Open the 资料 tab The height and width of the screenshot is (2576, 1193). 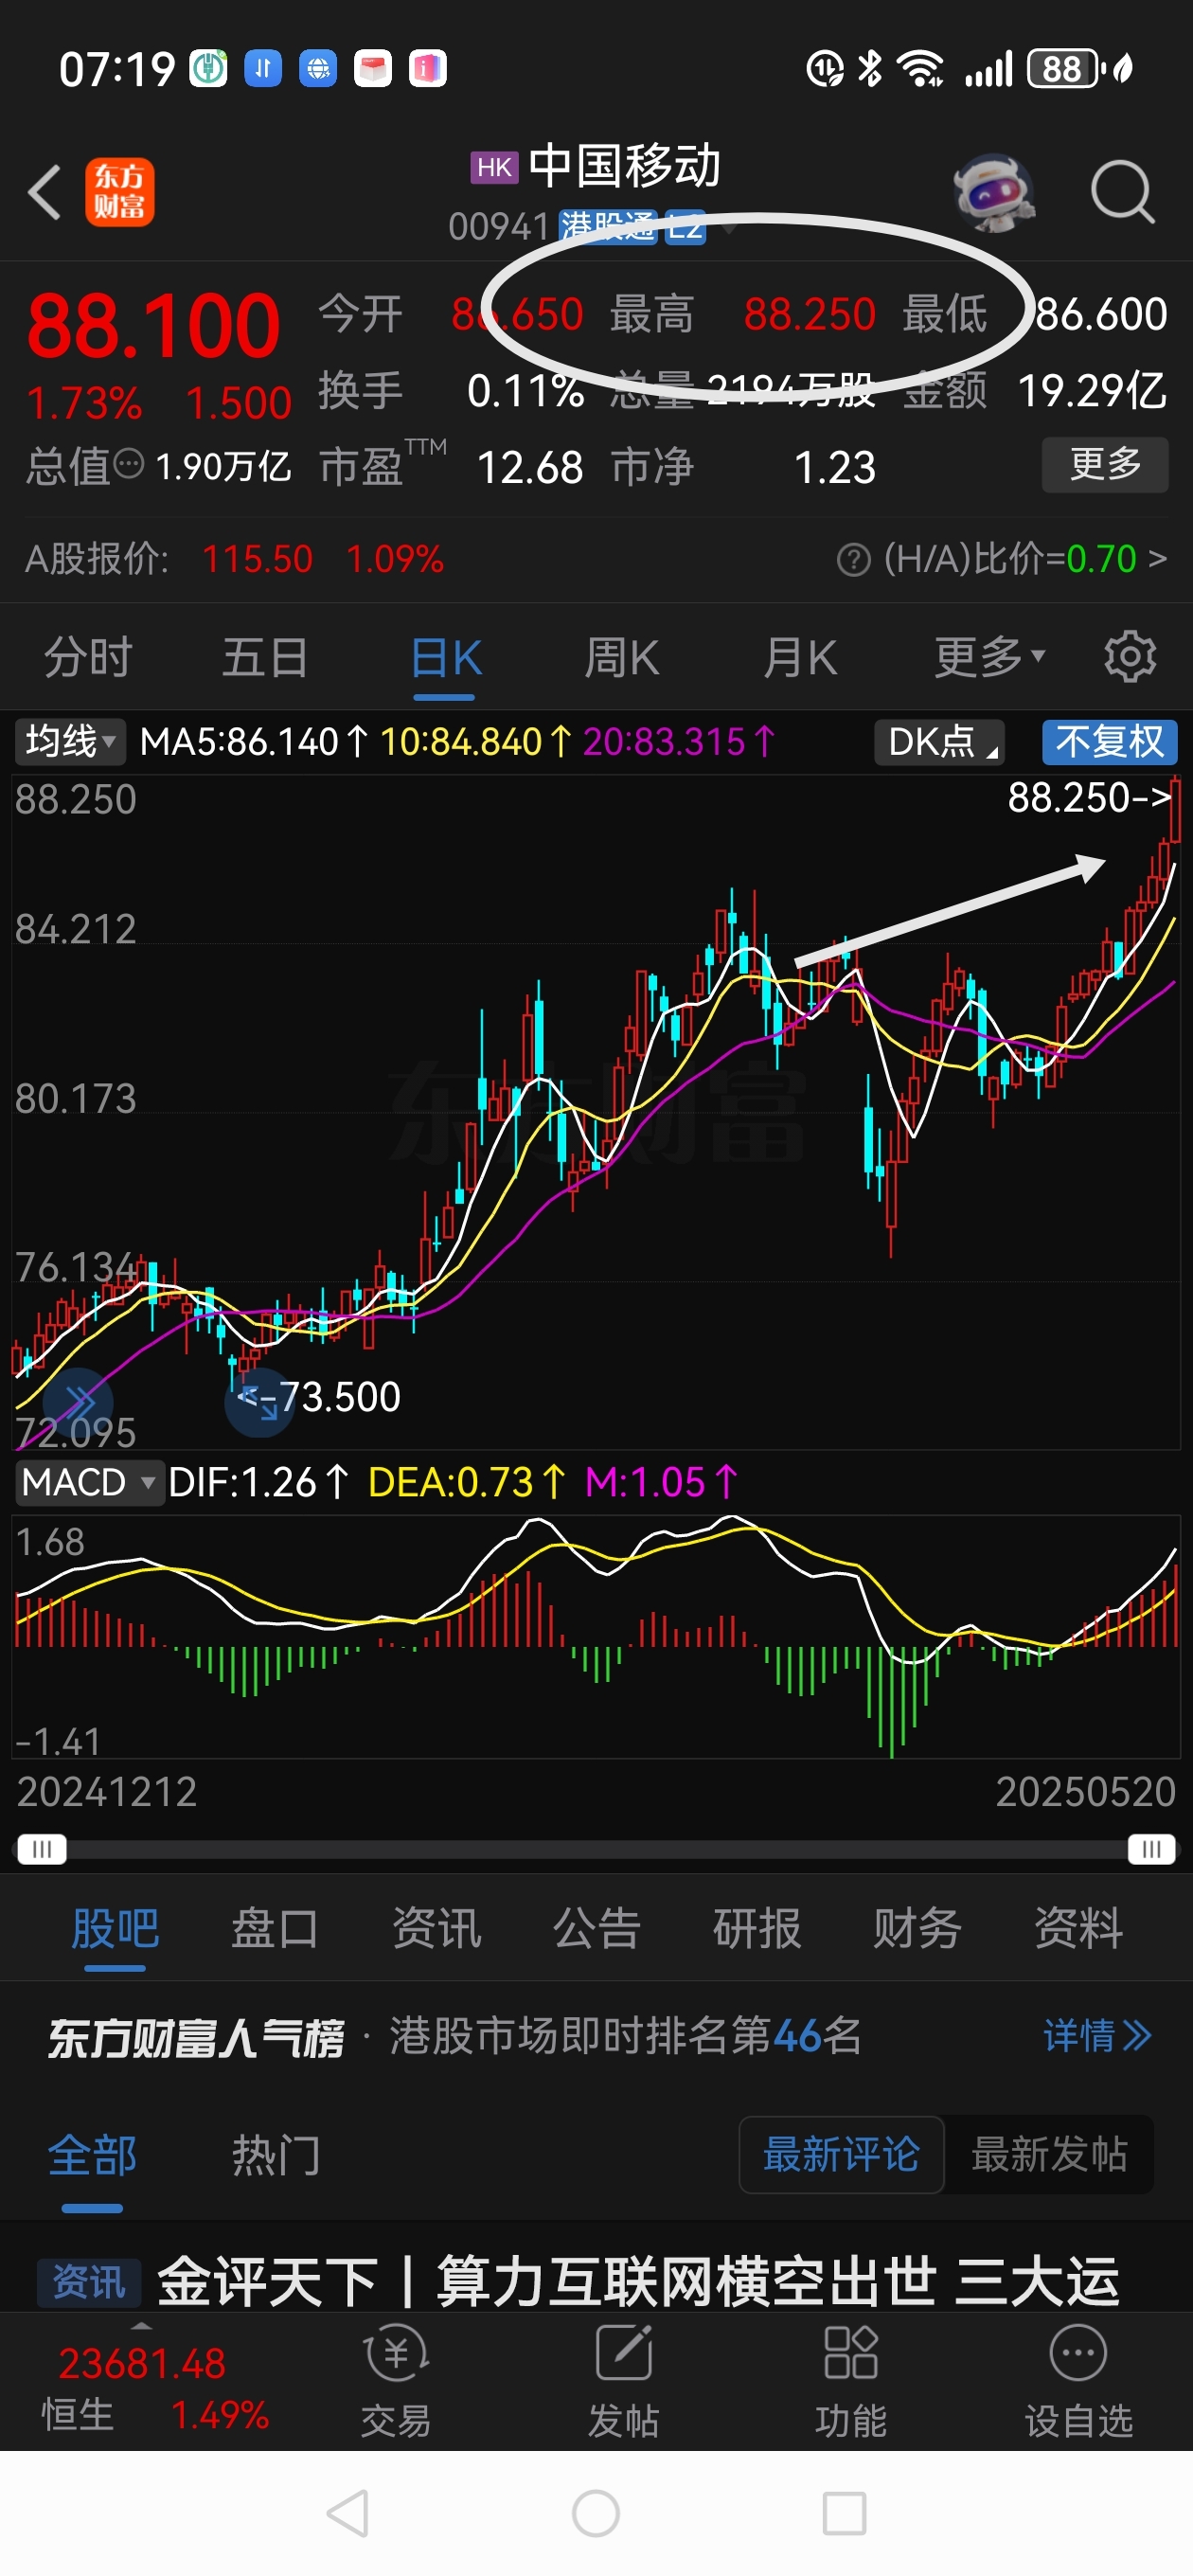(1078, 1928)
